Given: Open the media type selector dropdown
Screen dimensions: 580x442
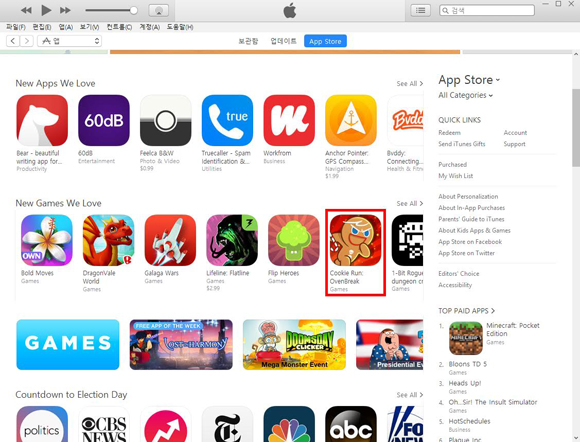Looking at the screenshot, I should [70, 41].
